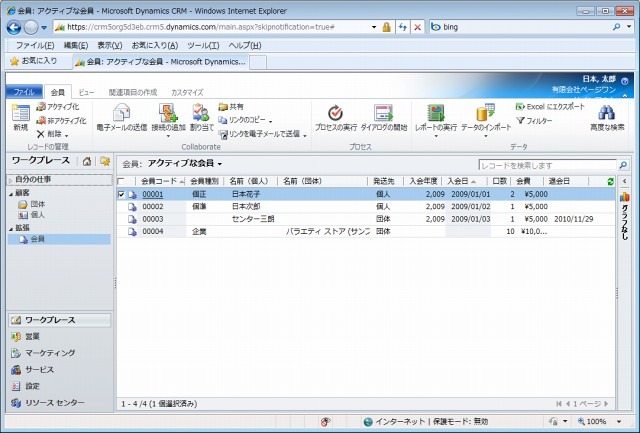The height and width of the screenshot is (433, 640).
Task: Click the record search magnifier icon
Action: [623, 165]
